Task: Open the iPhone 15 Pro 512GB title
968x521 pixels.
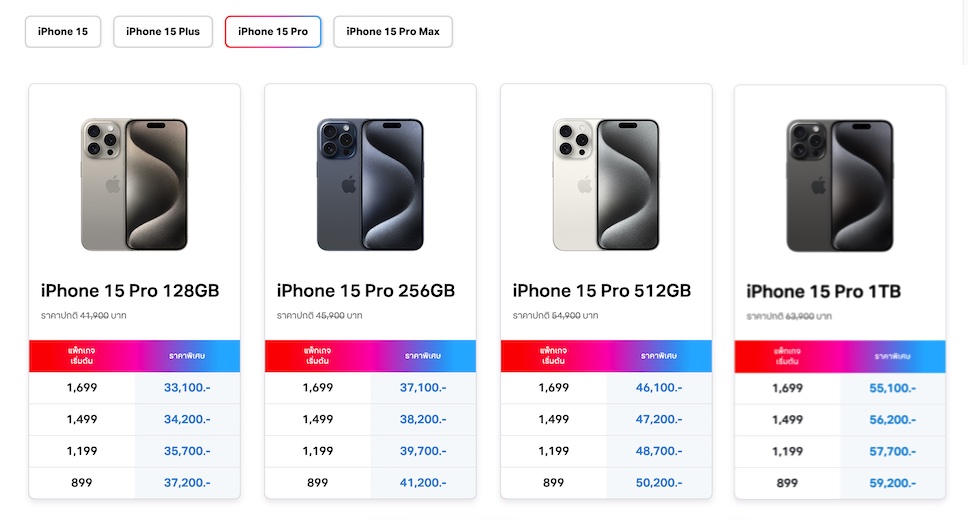Action: (602, 291)
